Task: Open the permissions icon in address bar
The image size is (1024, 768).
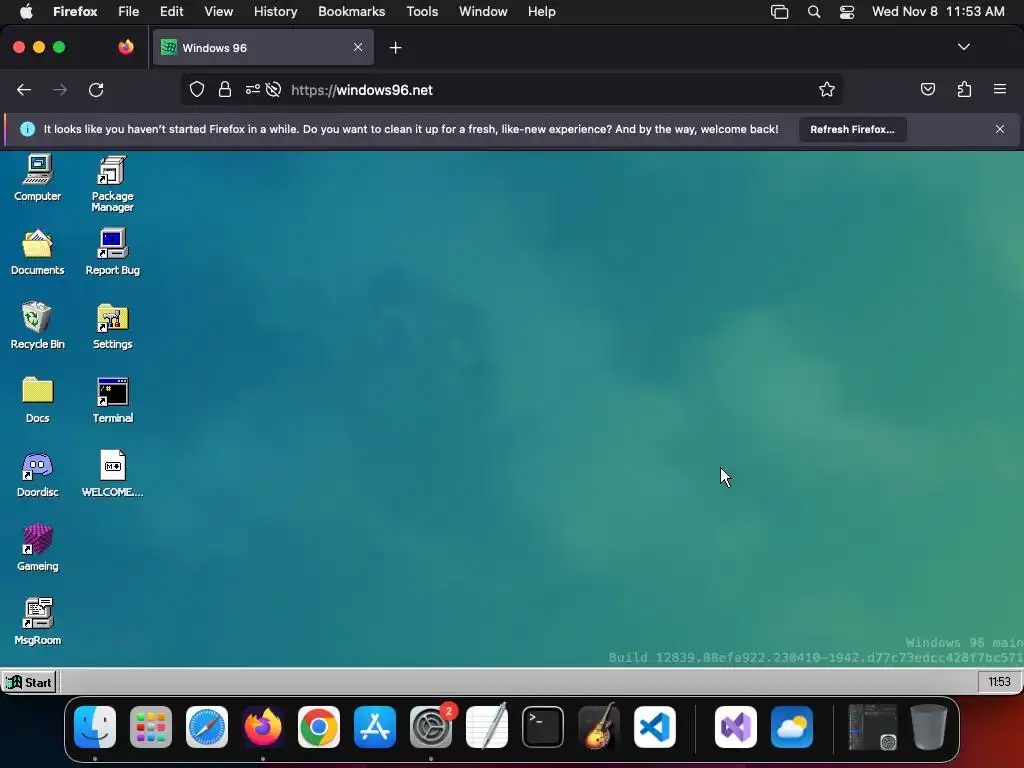Action: [252, 89]
